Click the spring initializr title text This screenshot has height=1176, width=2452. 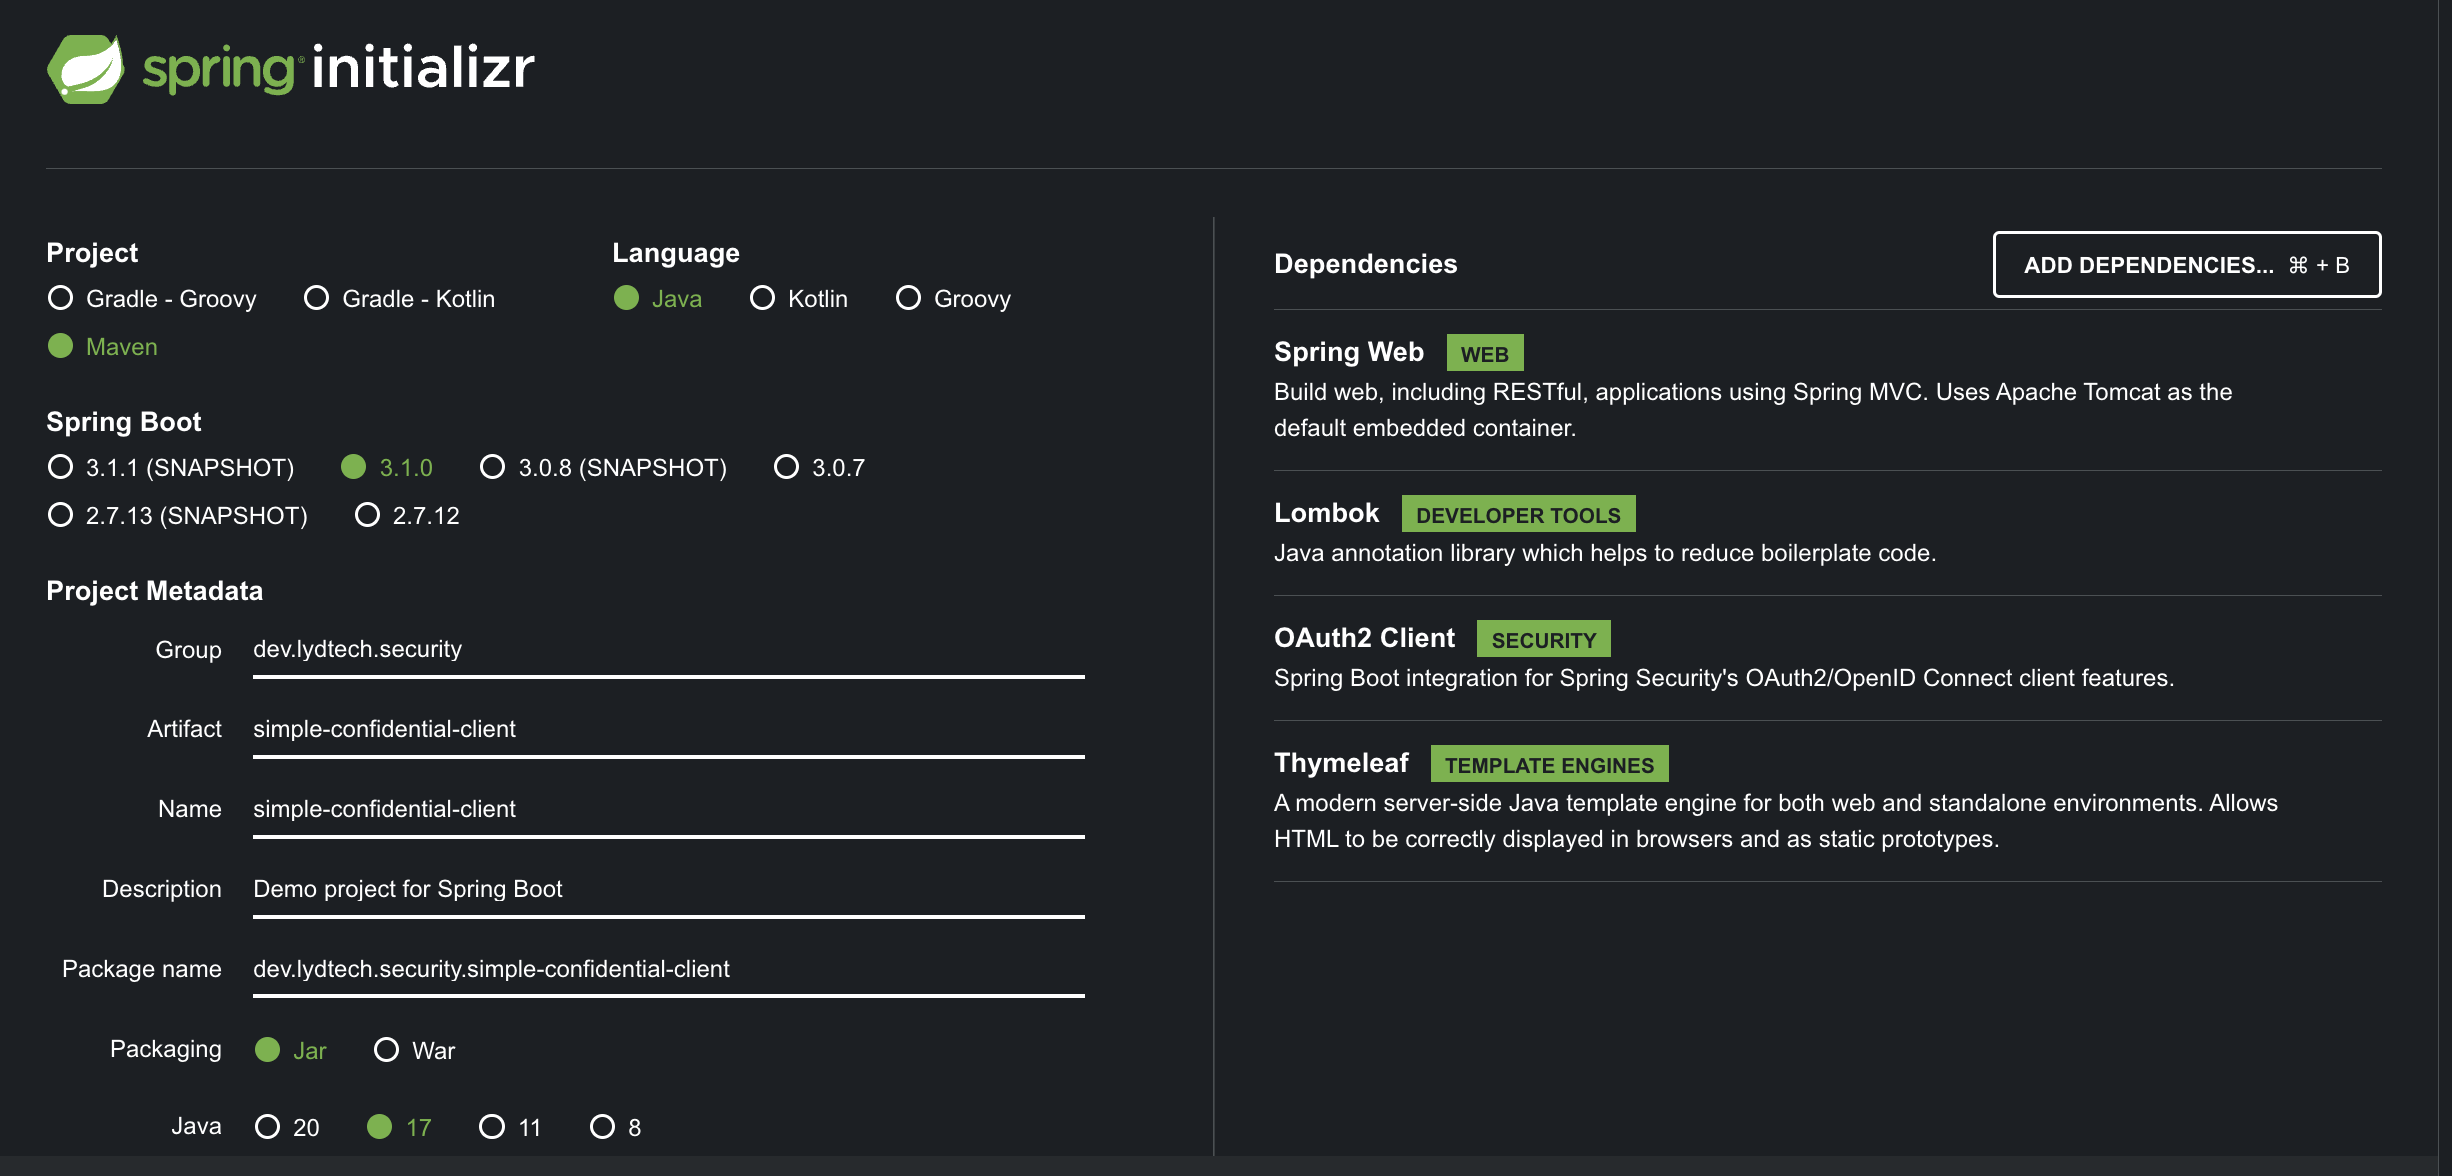click(339, 68)
